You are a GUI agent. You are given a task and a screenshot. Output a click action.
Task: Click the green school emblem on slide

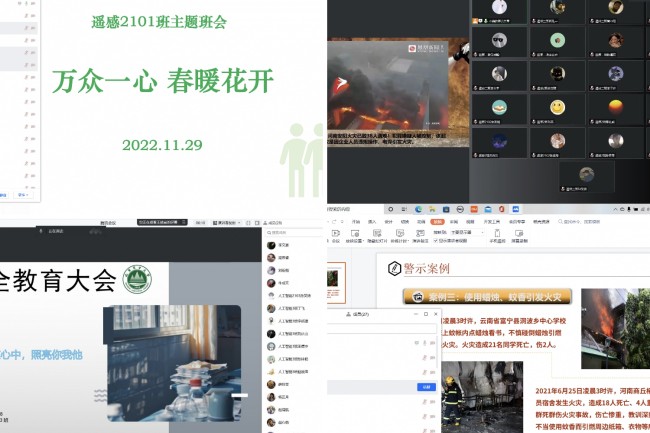point(135,280)
